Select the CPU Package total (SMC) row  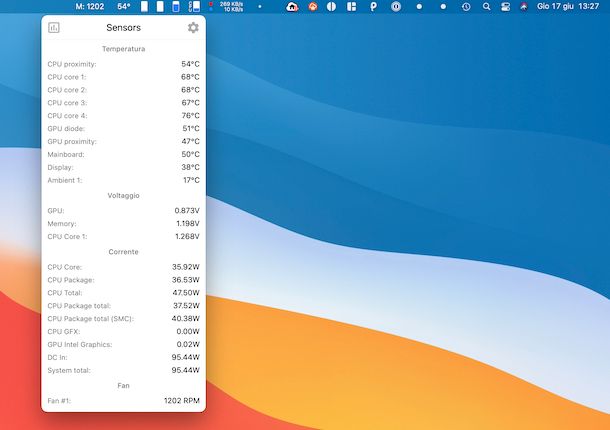[123, 318]
